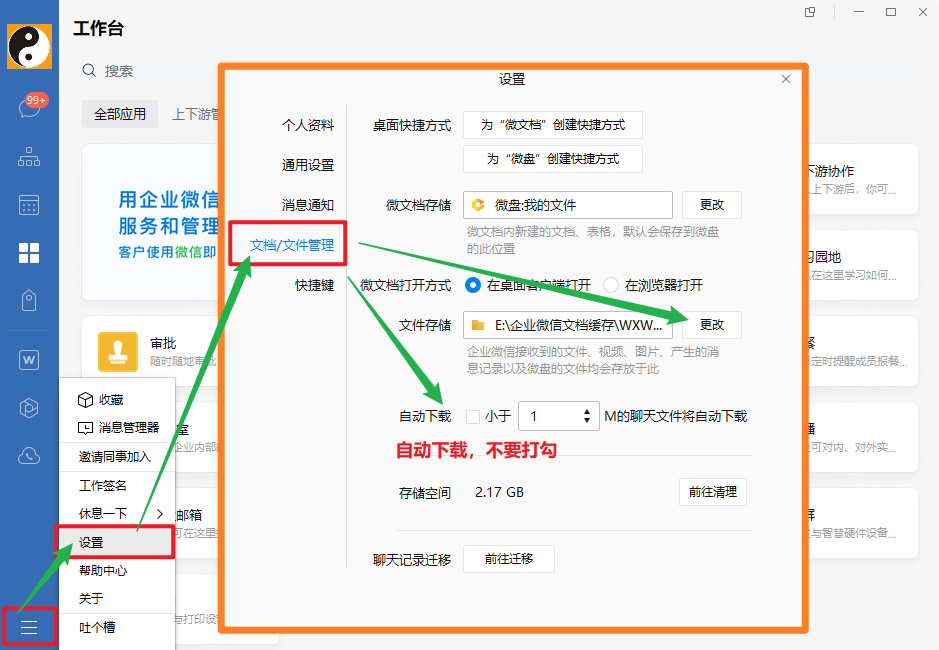
Task: Click 前往清理 storage button
Action: (x=713, y=492)
